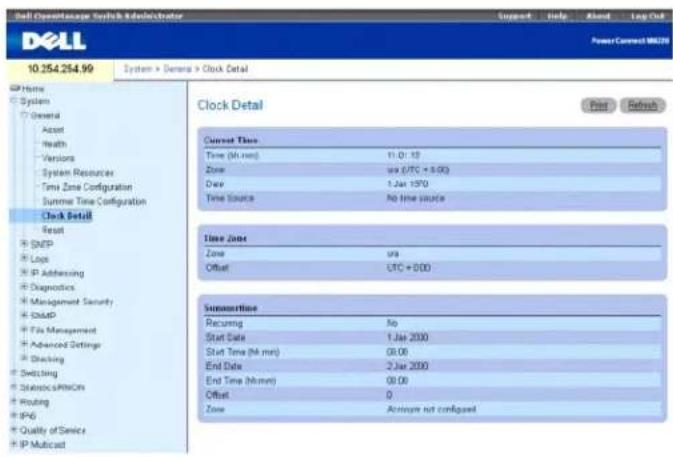The image size is (673, 457).
Task: Click the Clock Detail breadcrumb
Action: 225,69
